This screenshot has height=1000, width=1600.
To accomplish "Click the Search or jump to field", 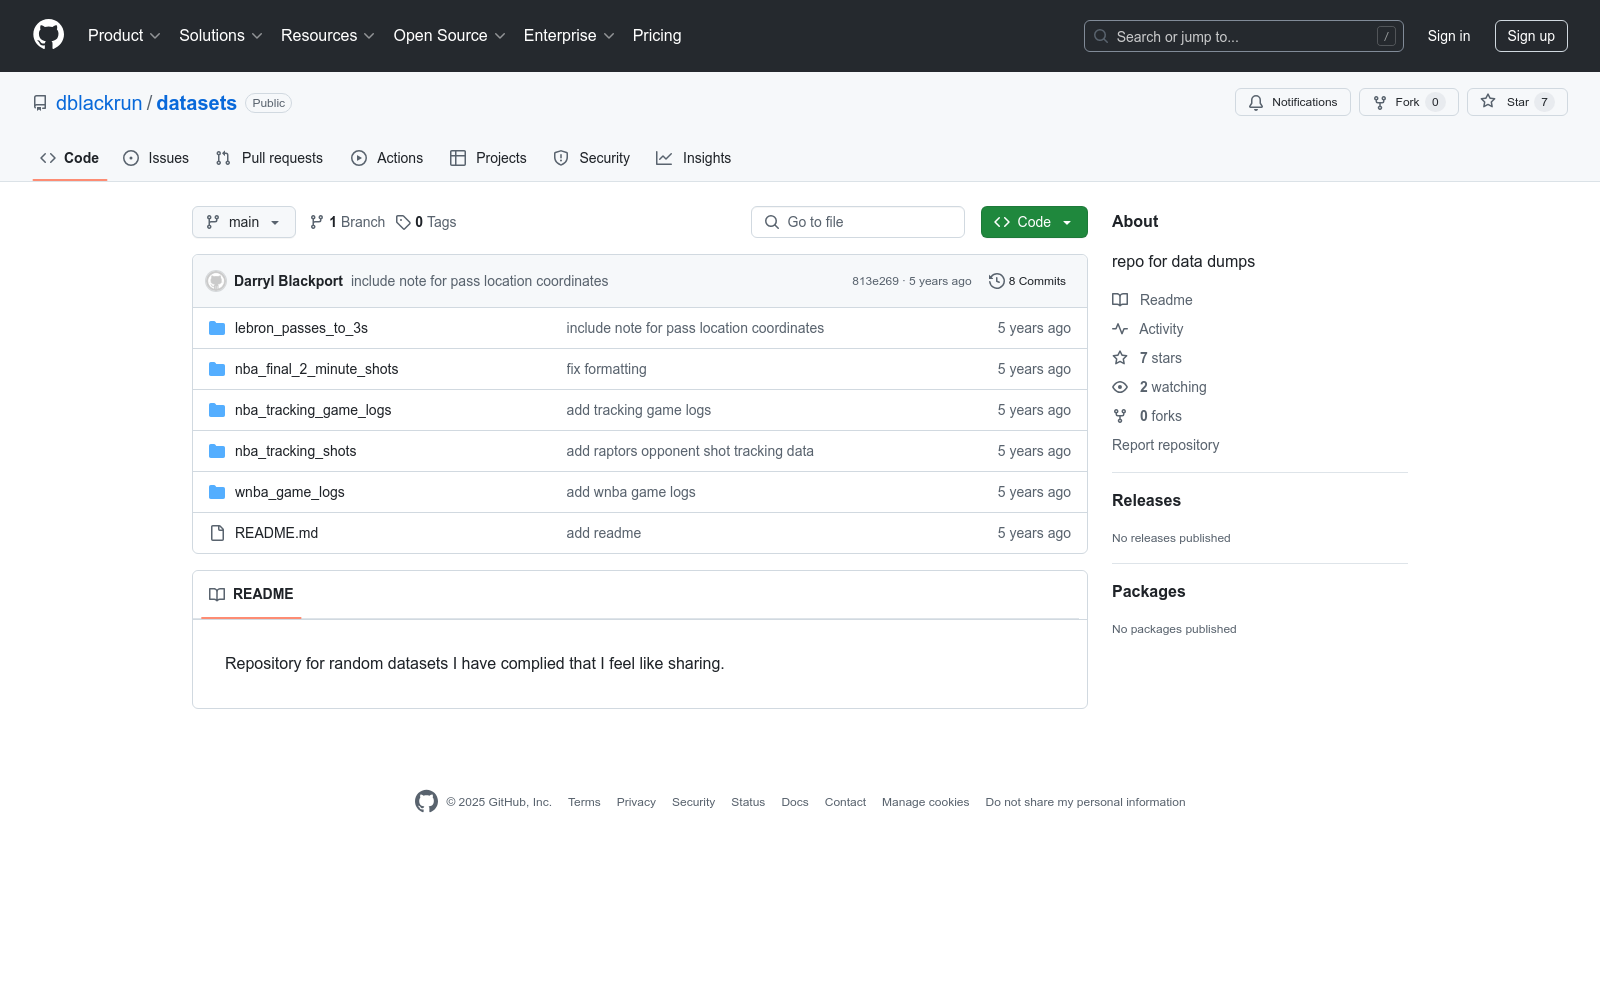I will [x=1244, y=36].
